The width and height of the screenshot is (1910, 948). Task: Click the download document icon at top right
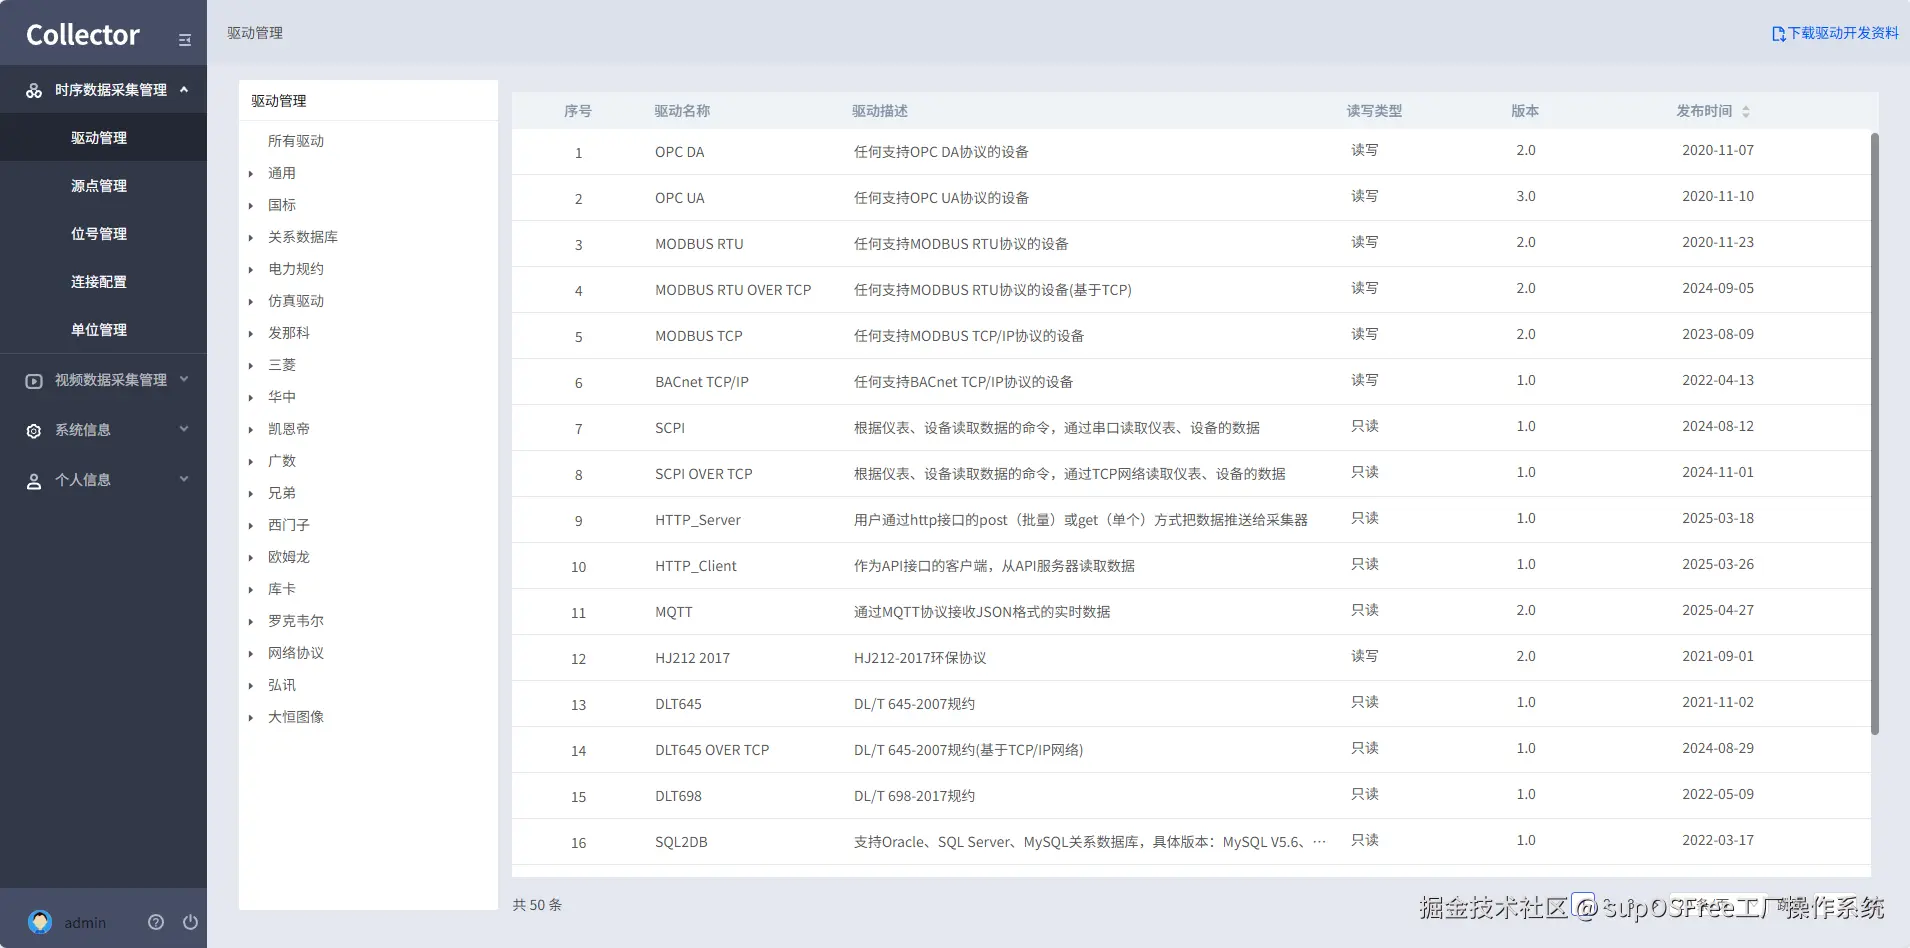tap(1779, 34)
